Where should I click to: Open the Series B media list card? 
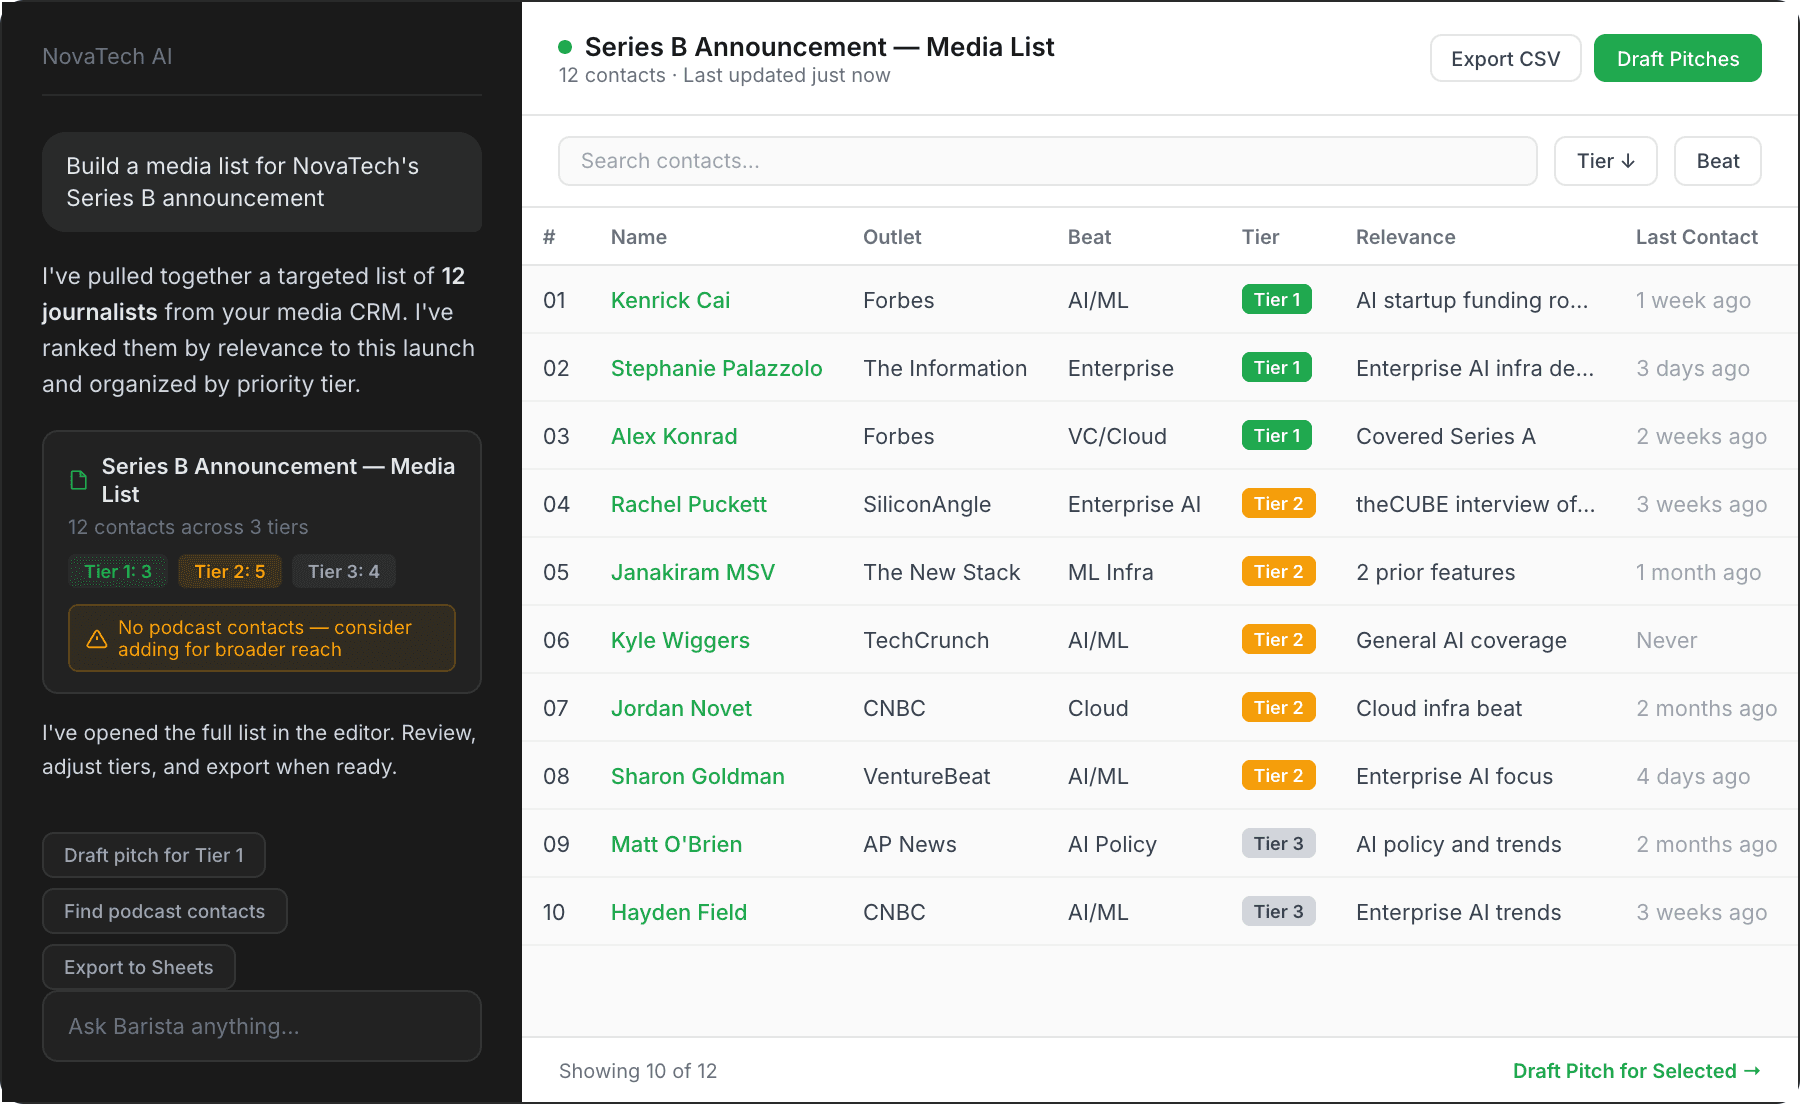click(262, 562)
